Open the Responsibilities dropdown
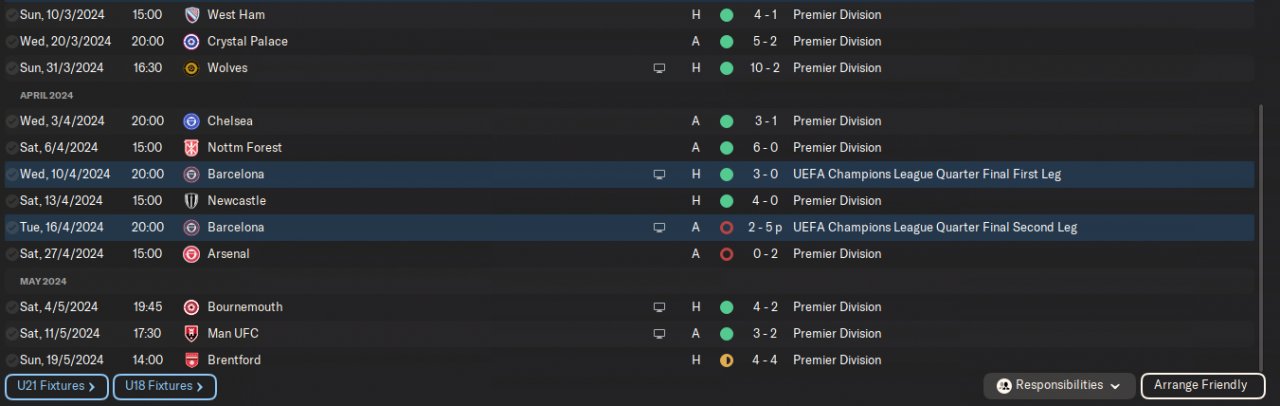 pyautogui.click(x=1059, y=386)
